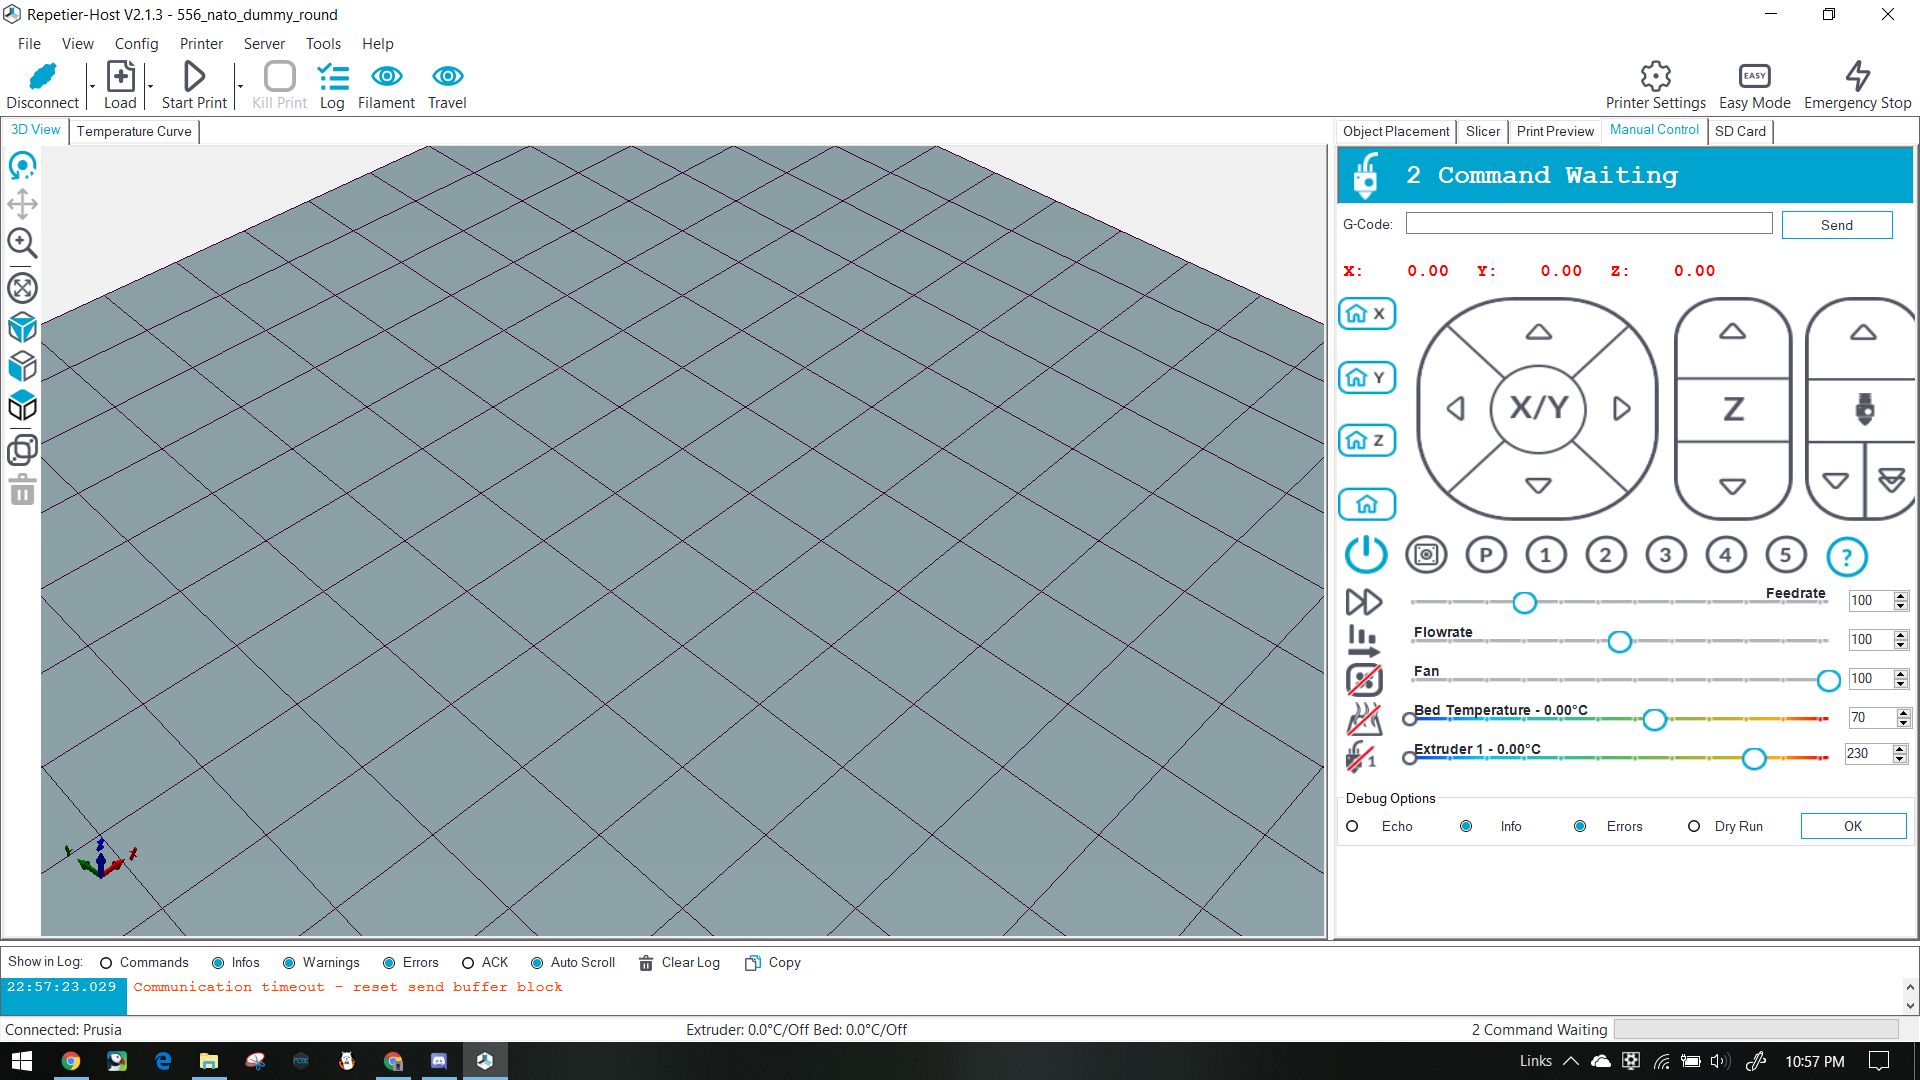
Task: Enable the Dry Run debug option
Action: tap(1694, 827)
